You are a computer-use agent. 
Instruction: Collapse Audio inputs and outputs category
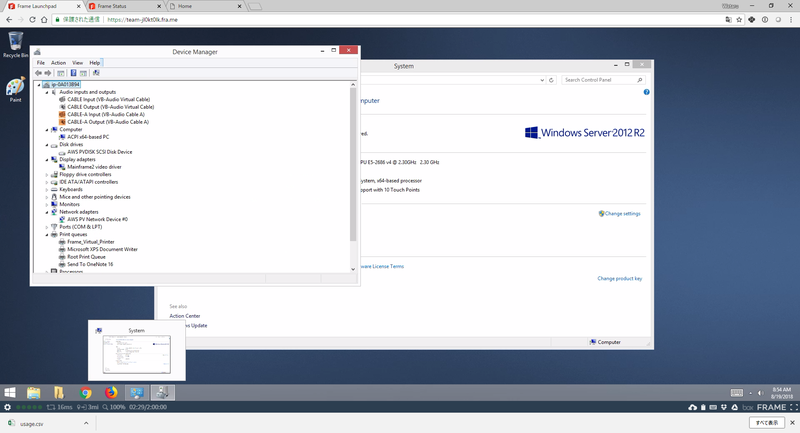tap(47, 92)
